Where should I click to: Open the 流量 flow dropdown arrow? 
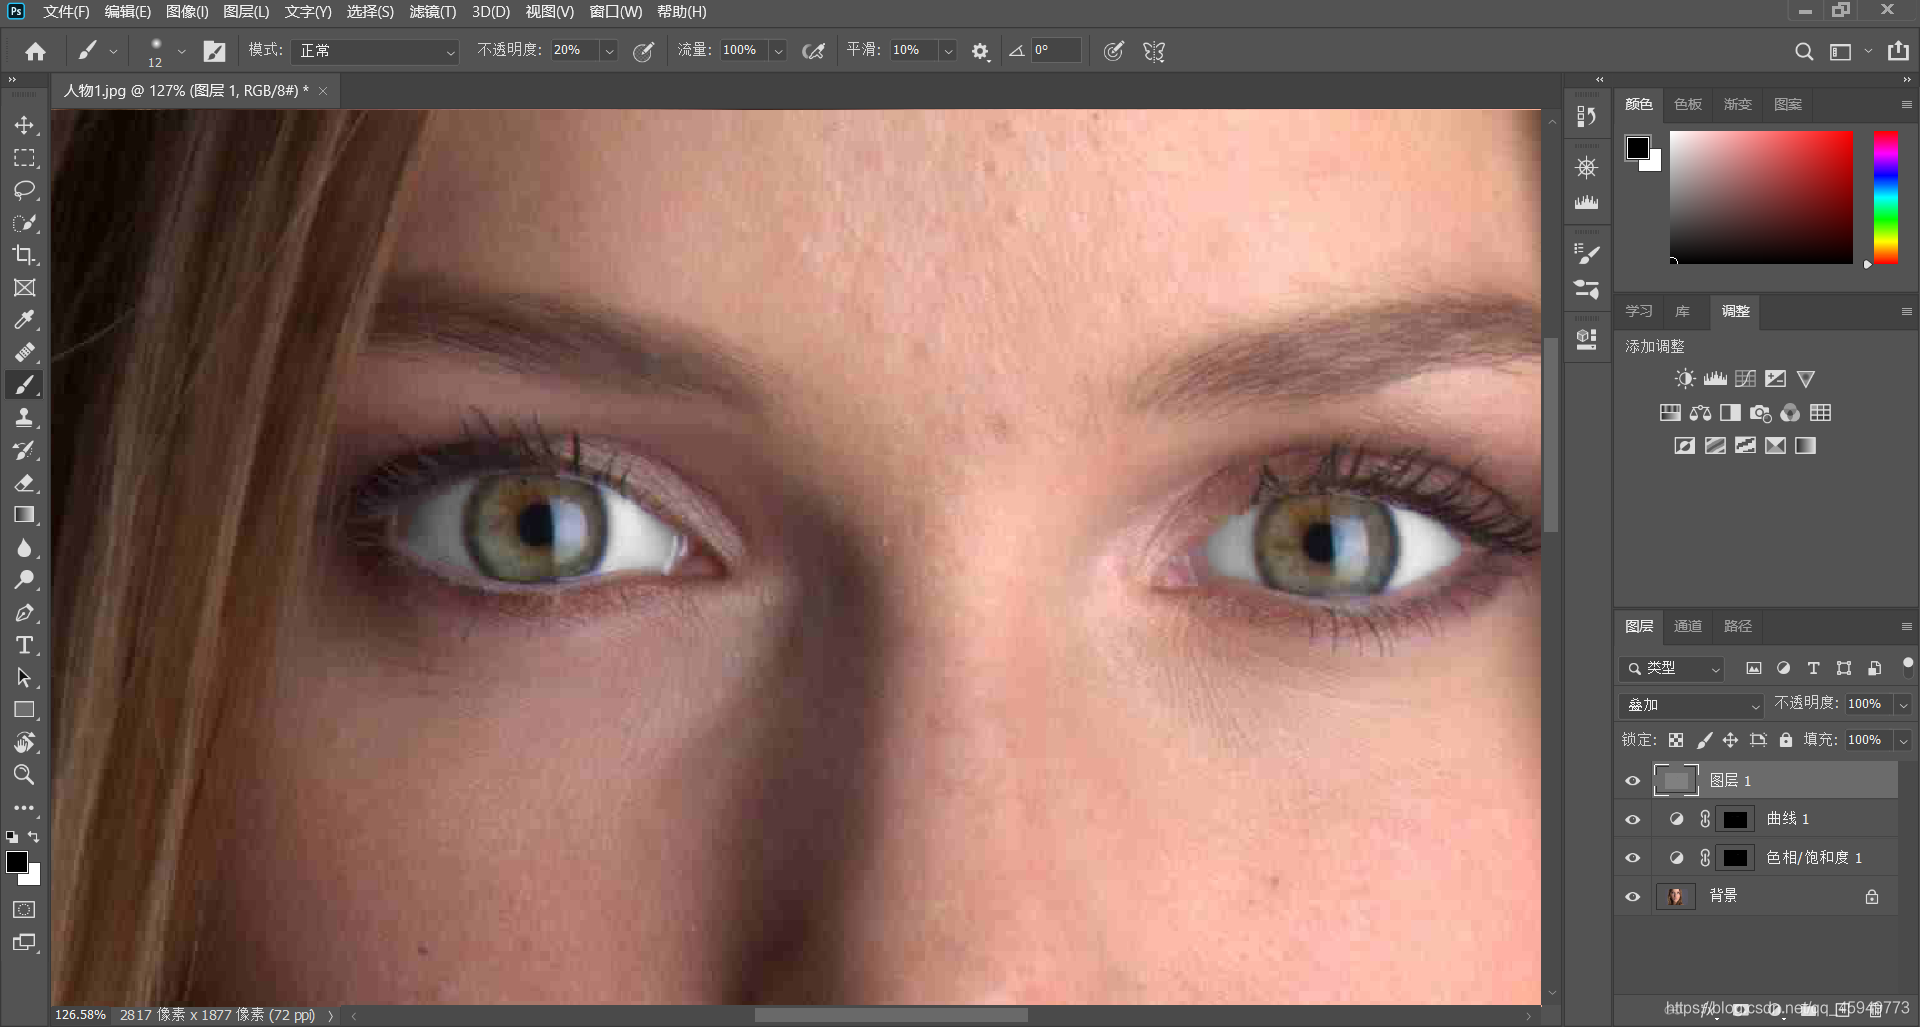tap(778, 51)
